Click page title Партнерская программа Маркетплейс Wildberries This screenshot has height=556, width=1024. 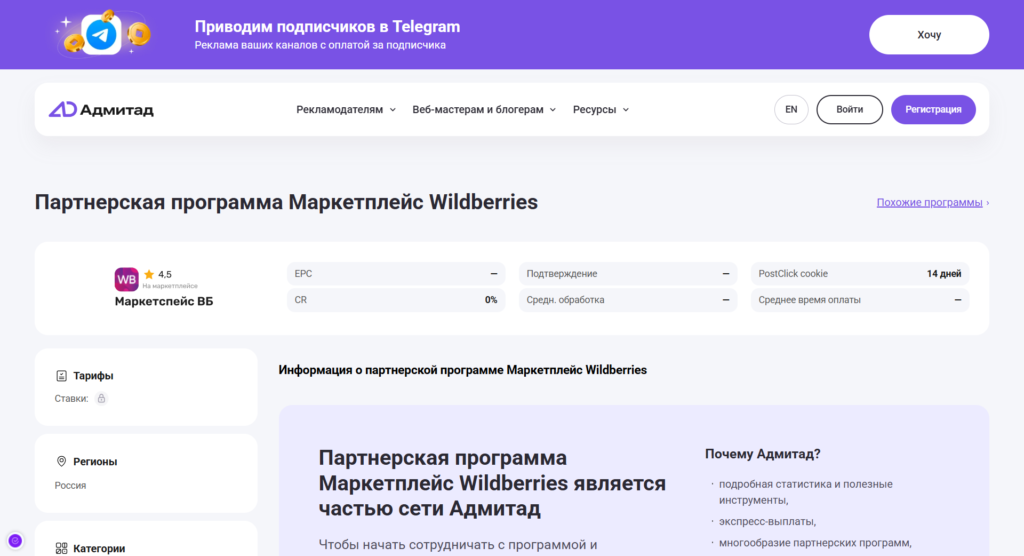(286, 203)
